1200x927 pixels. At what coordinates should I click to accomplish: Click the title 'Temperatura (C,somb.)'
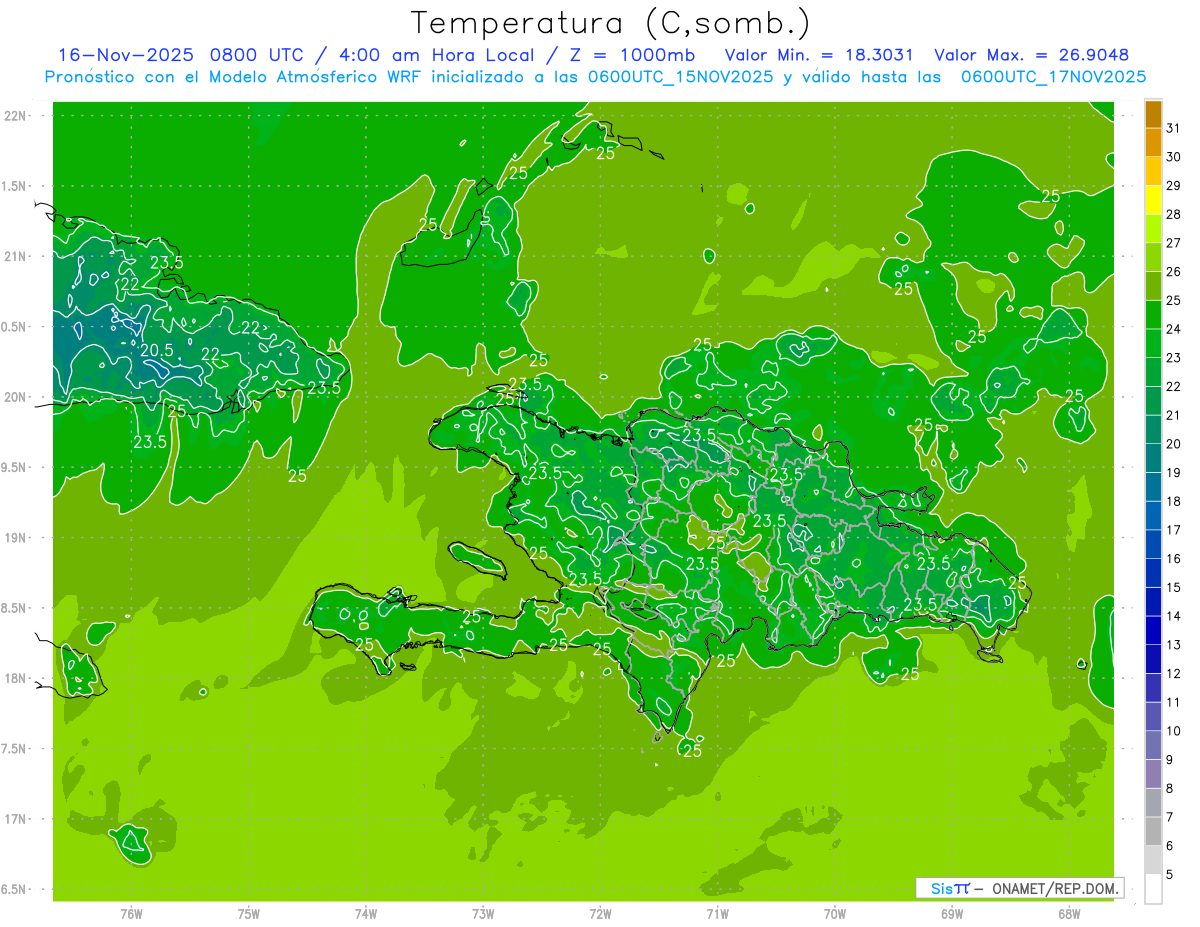coord(610,23)
